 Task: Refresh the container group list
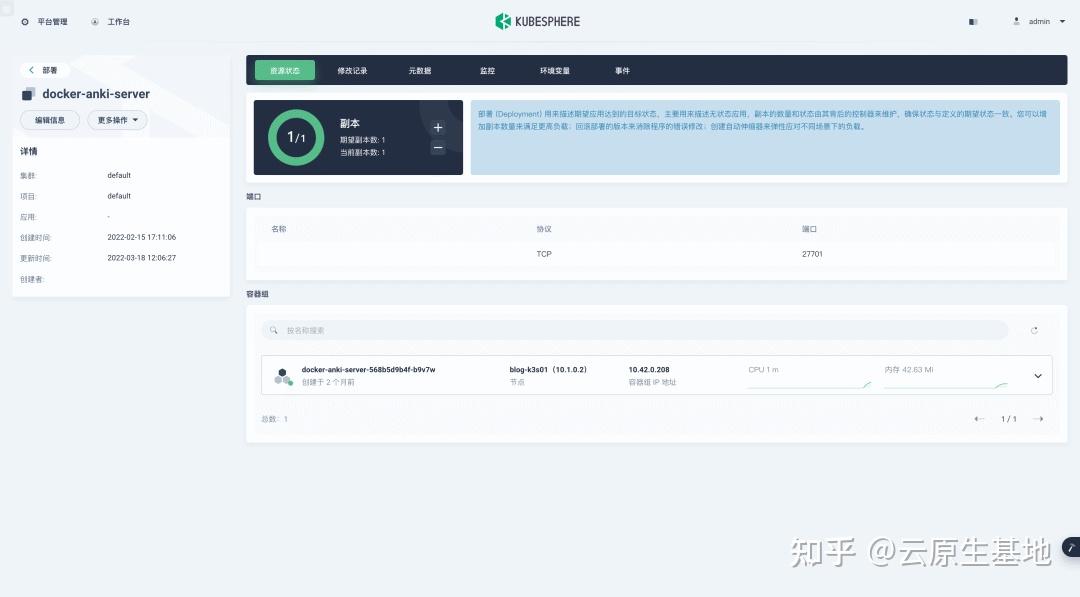(1034, 330)
